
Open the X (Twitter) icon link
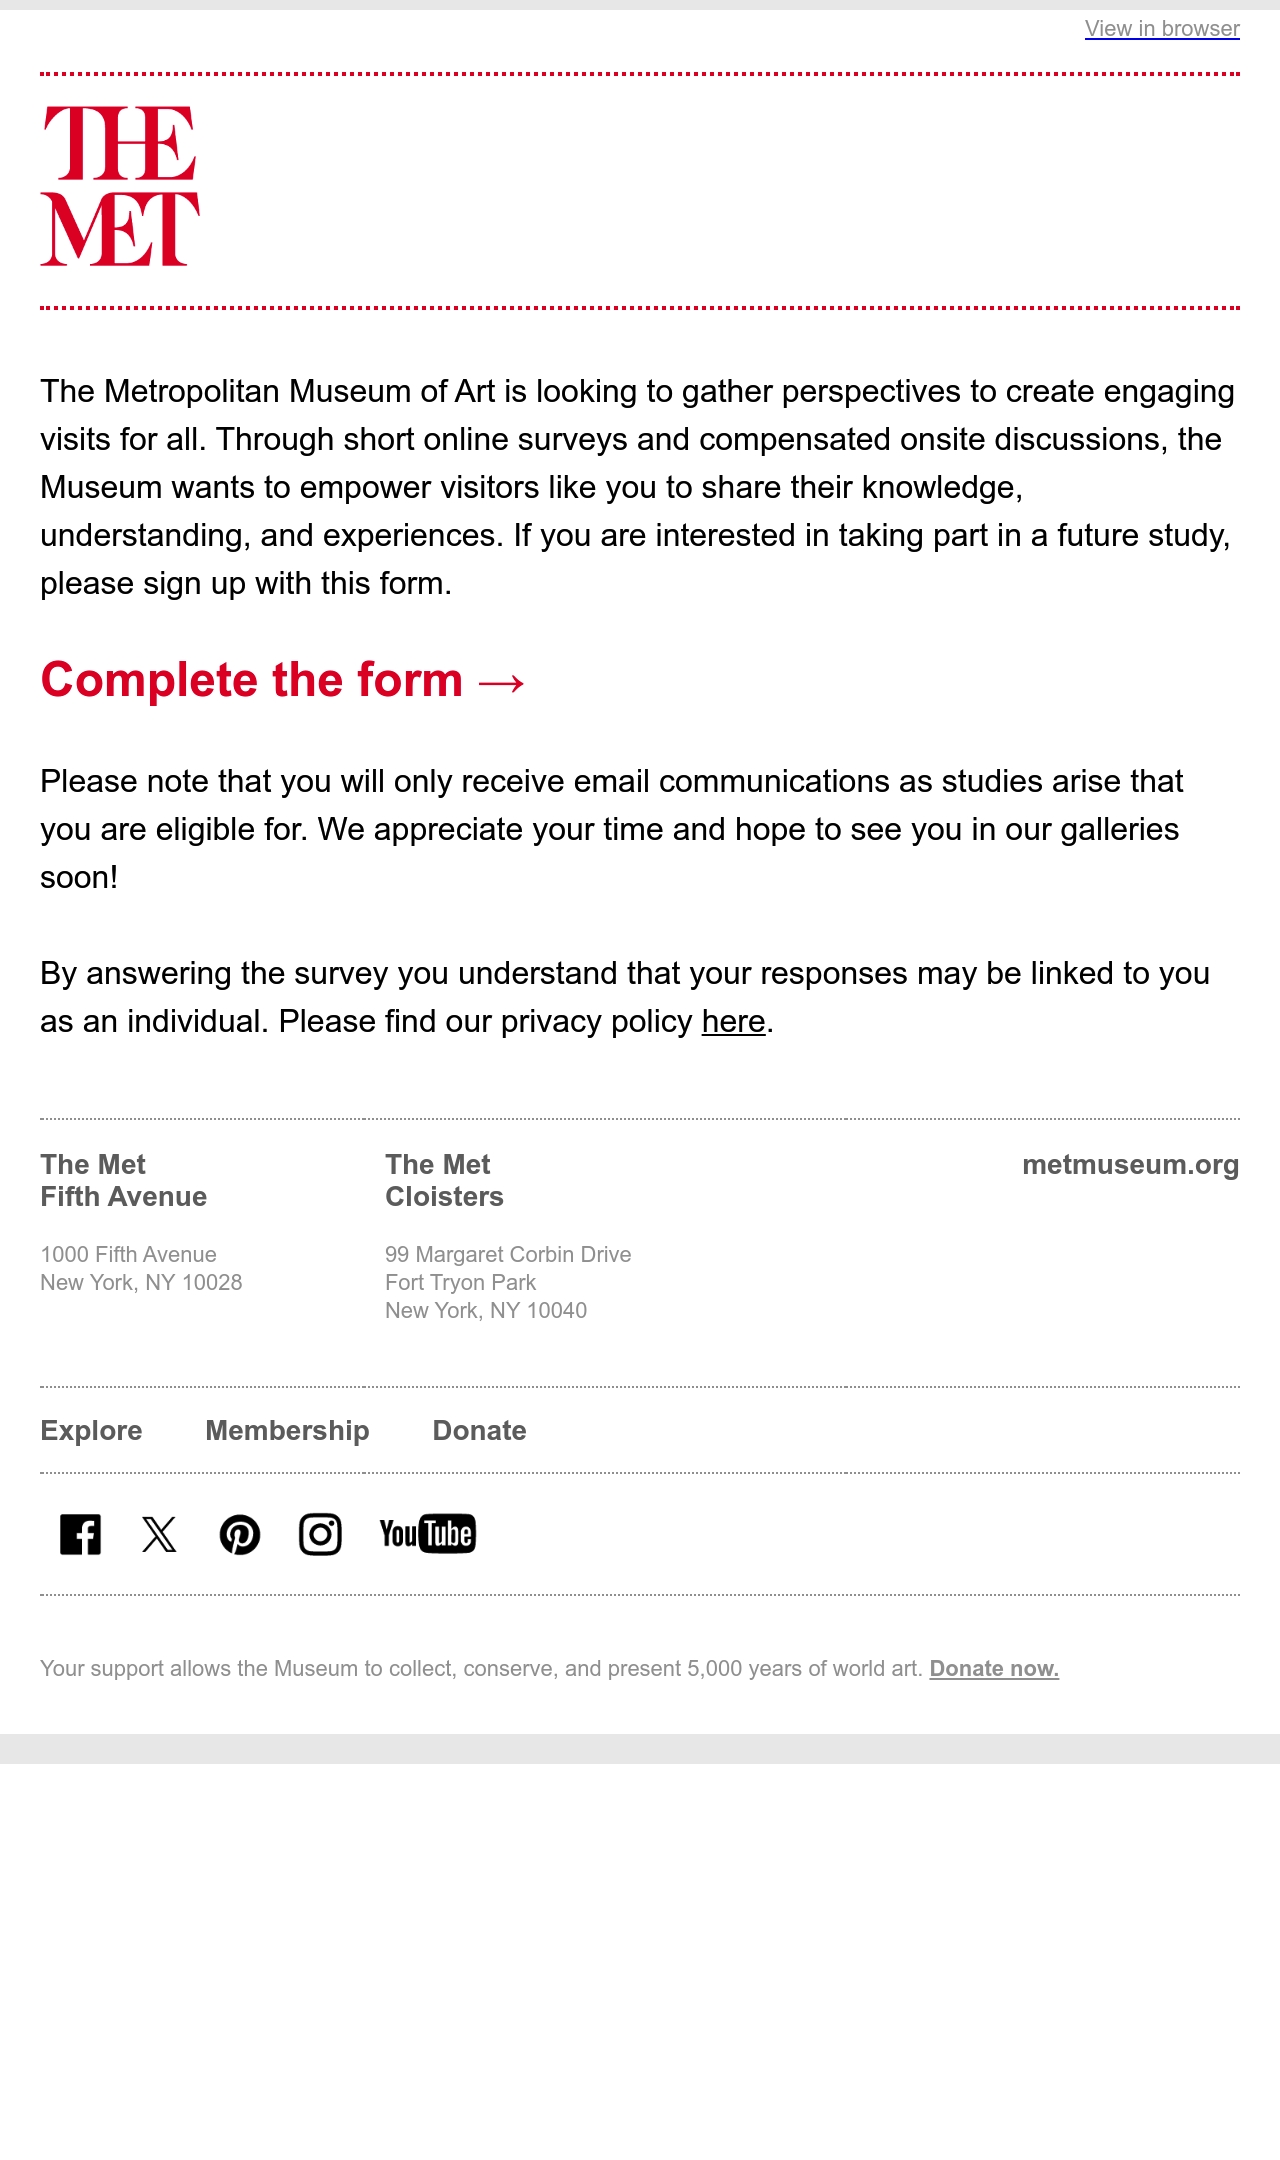coord(160,1534)
